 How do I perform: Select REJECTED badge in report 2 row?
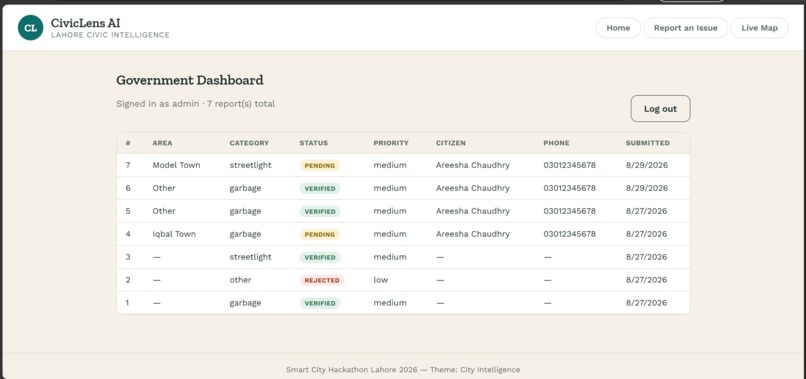[322, 280]
